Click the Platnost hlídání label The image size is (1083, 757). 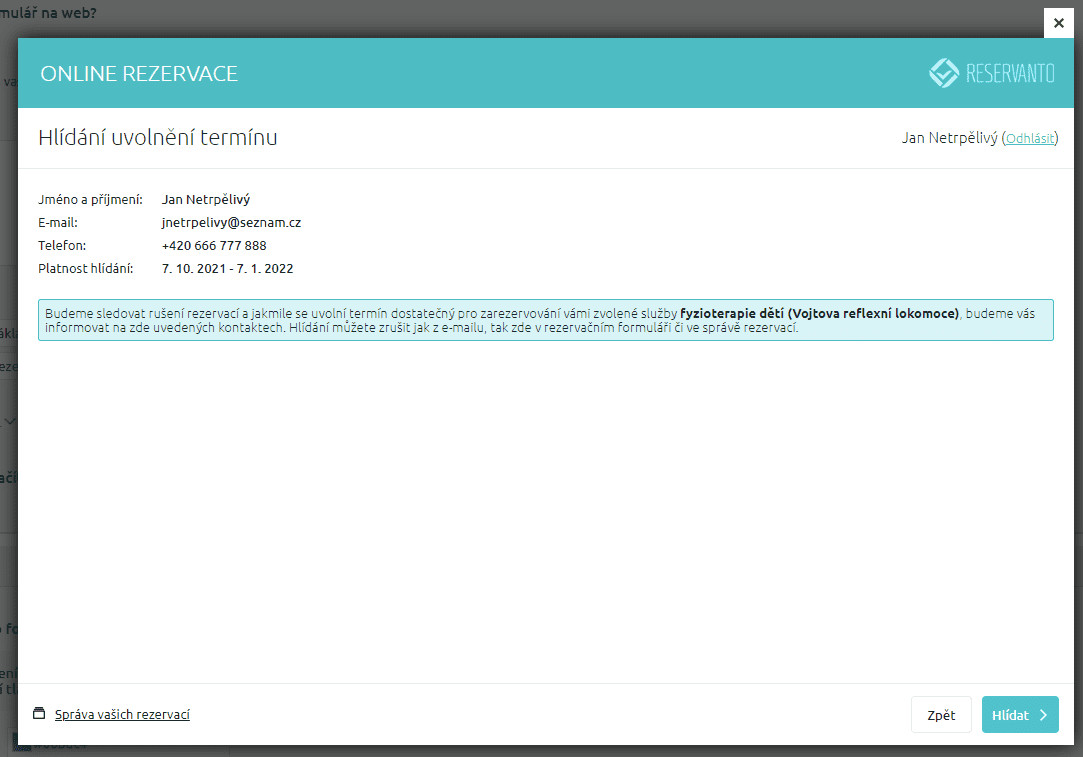click(85, 269)
